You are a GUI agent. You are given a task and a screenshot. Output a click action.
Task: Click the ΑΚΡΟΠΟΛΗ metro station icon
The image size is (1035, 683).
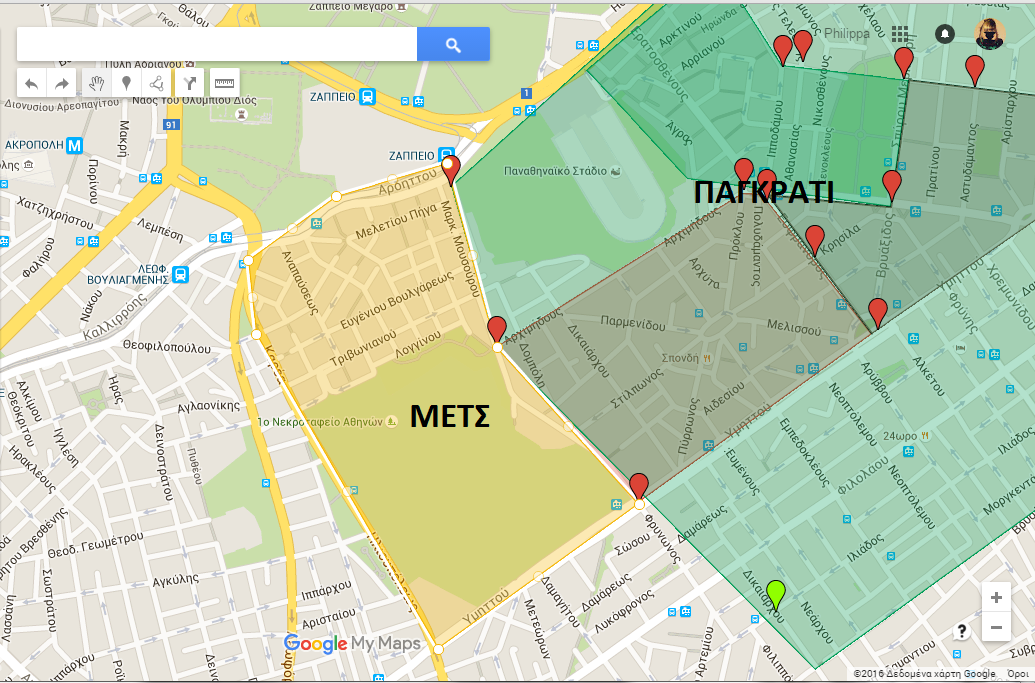tap(74, 145)
